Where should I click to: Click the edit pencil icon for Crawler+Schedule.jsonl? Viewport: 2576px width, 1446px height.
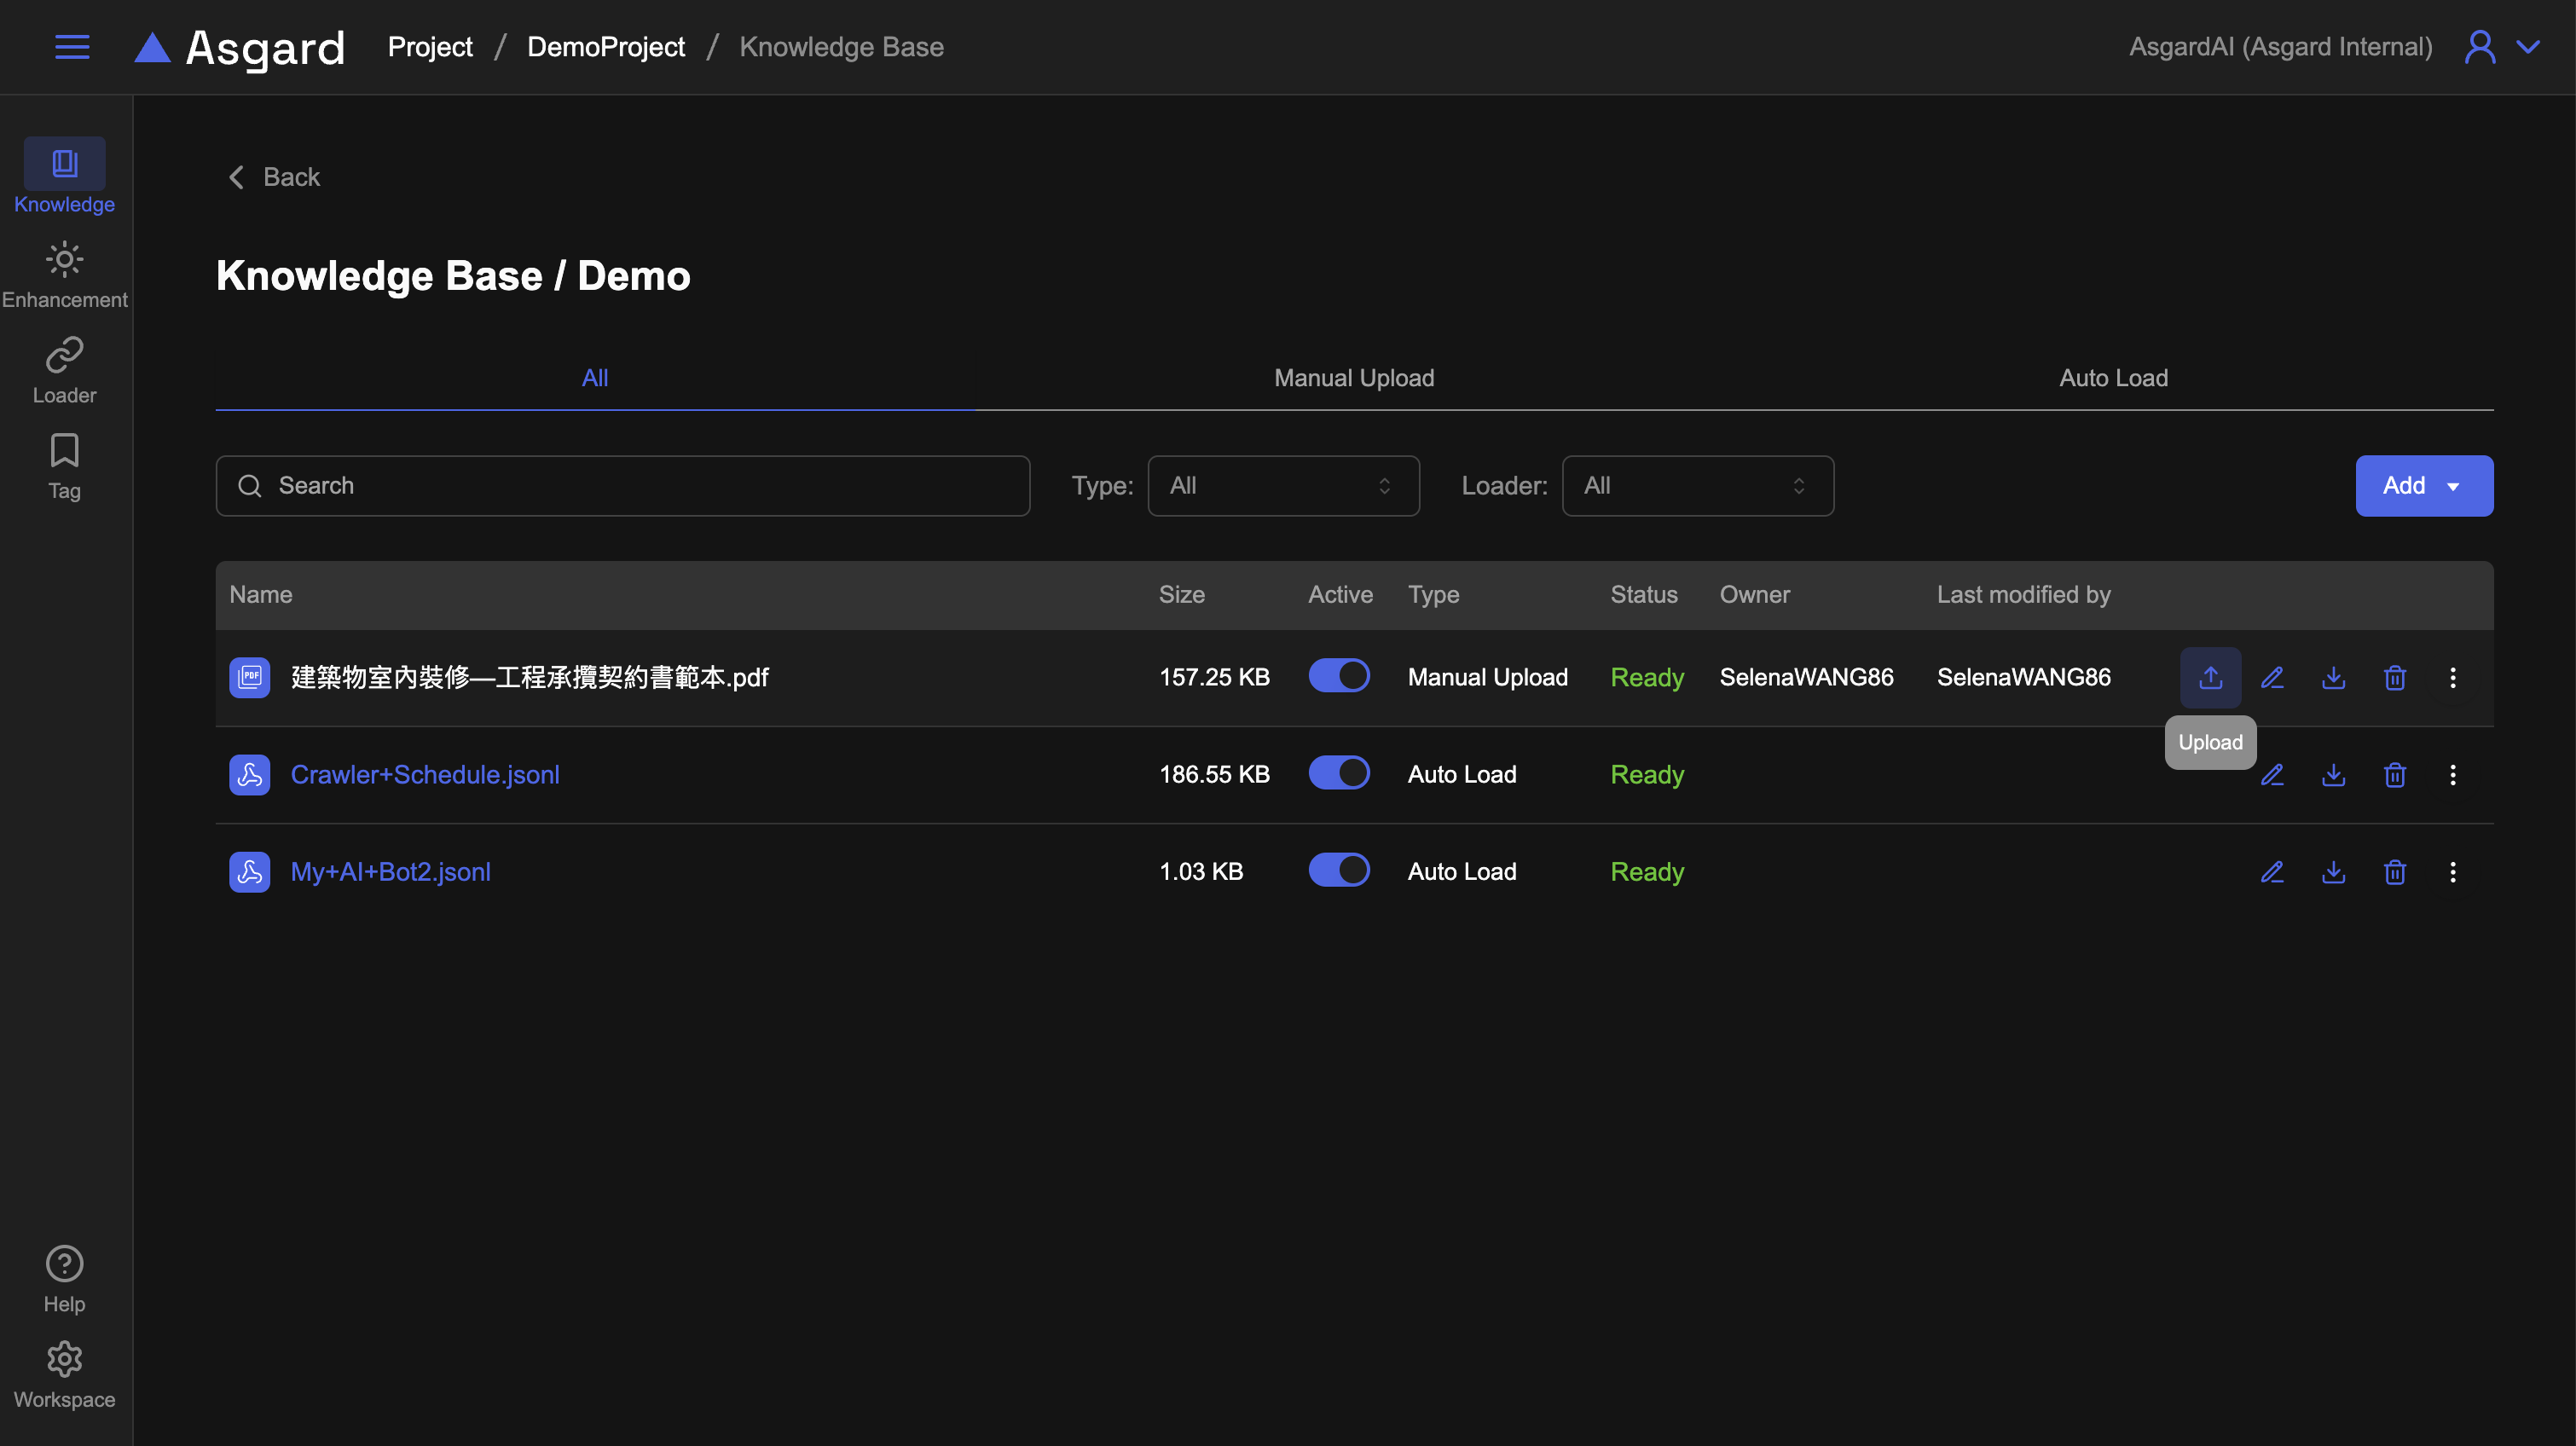(x=2272, y=774)
